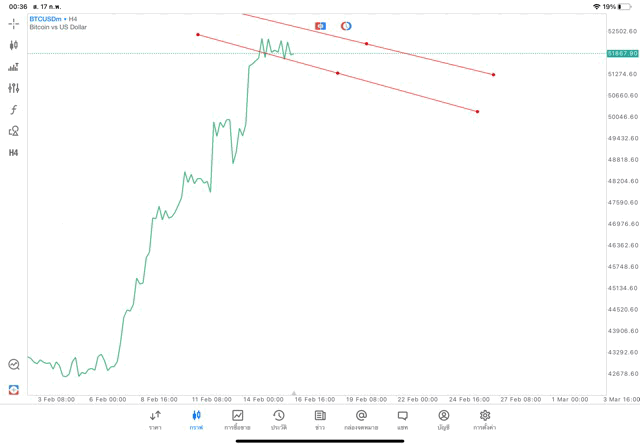
Task: Open chart settings sliders icon
Action: pos(14,88)
